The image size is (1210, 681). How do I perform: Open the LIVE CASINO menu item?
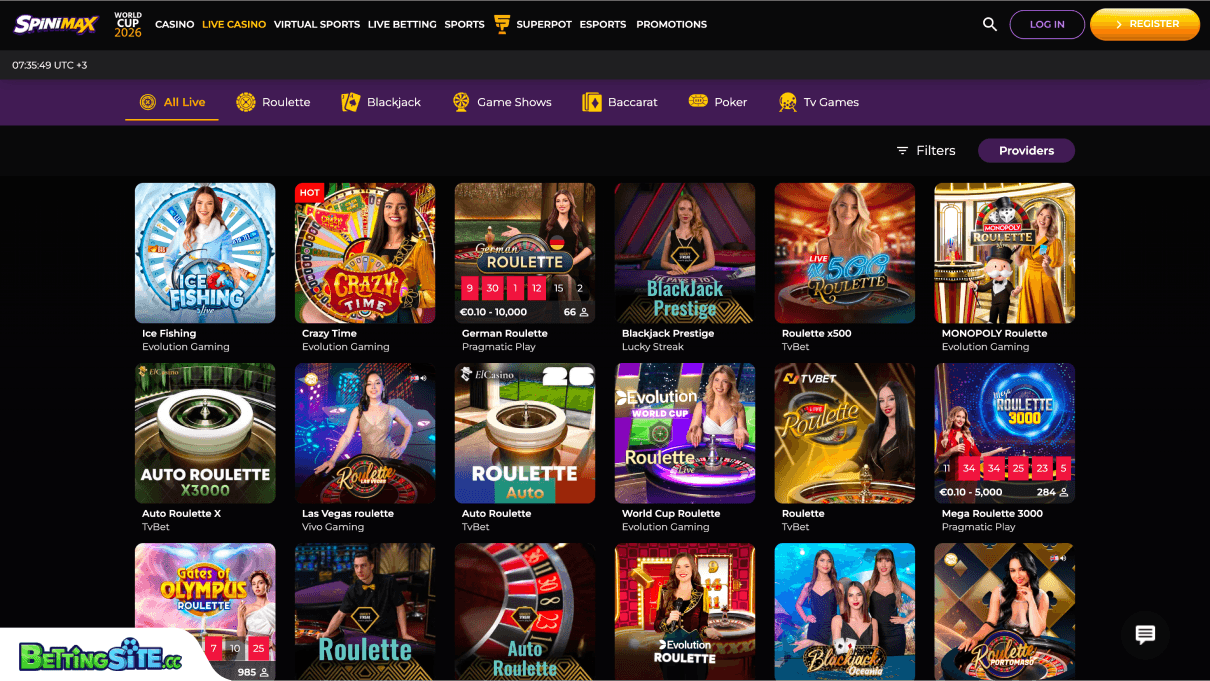click(234, 24)
